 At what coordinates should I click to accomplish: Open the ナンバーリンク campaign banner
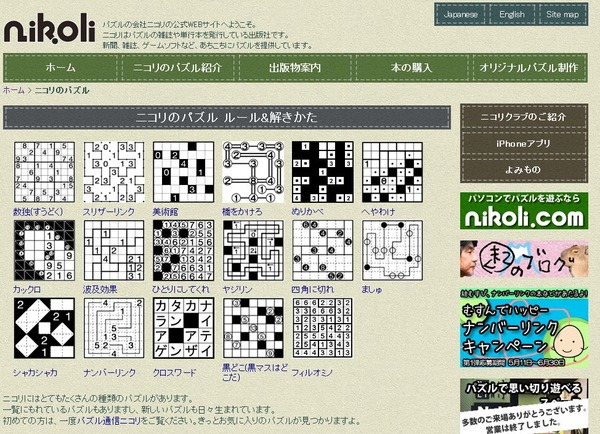[524, 328]
